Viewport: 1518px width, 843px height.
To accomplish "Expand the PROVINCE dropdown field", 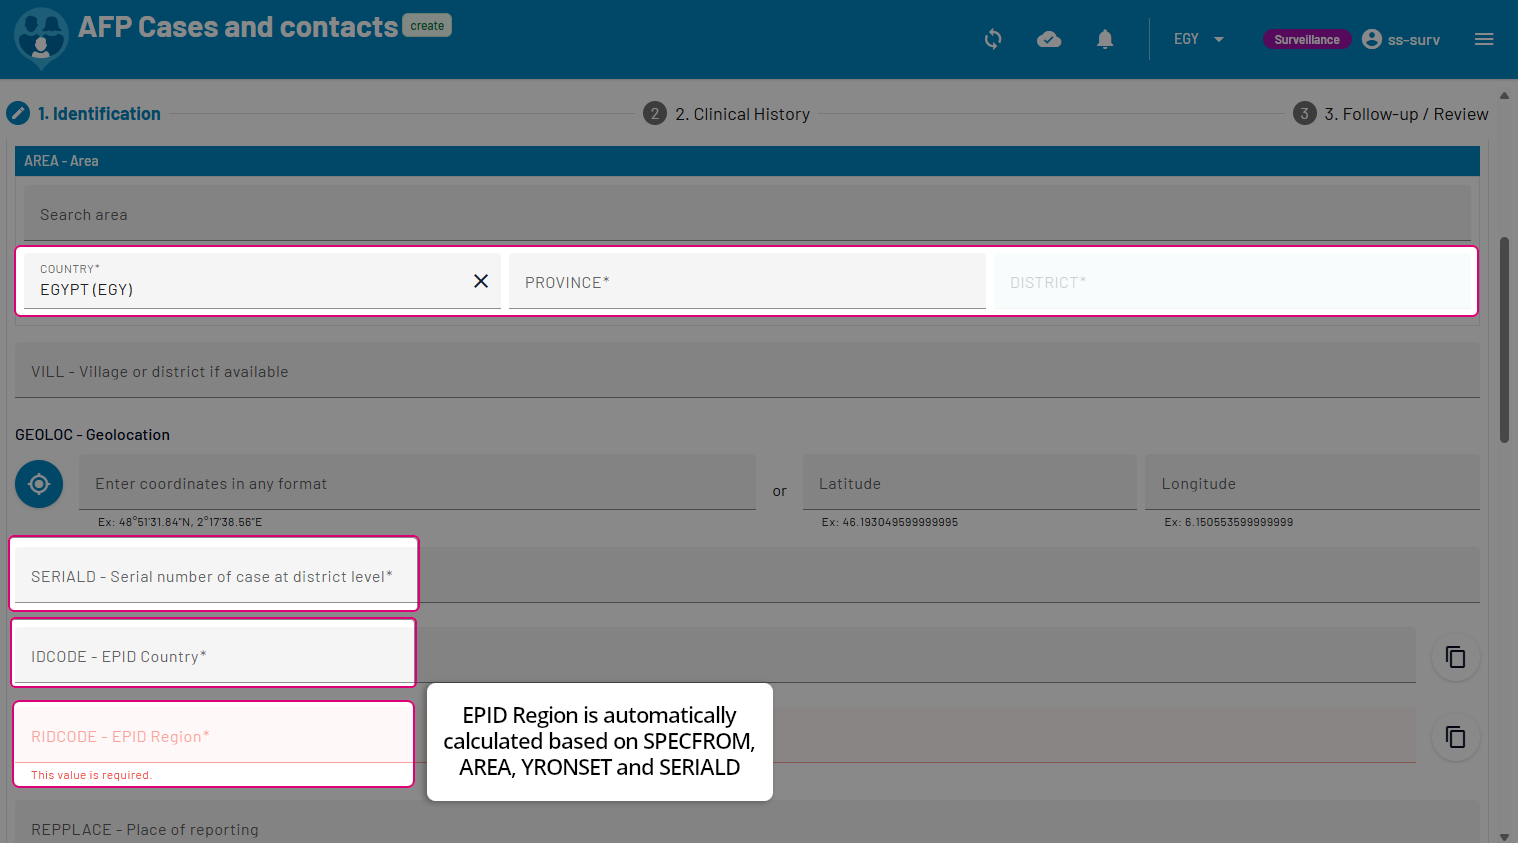I will pos(746,282).
